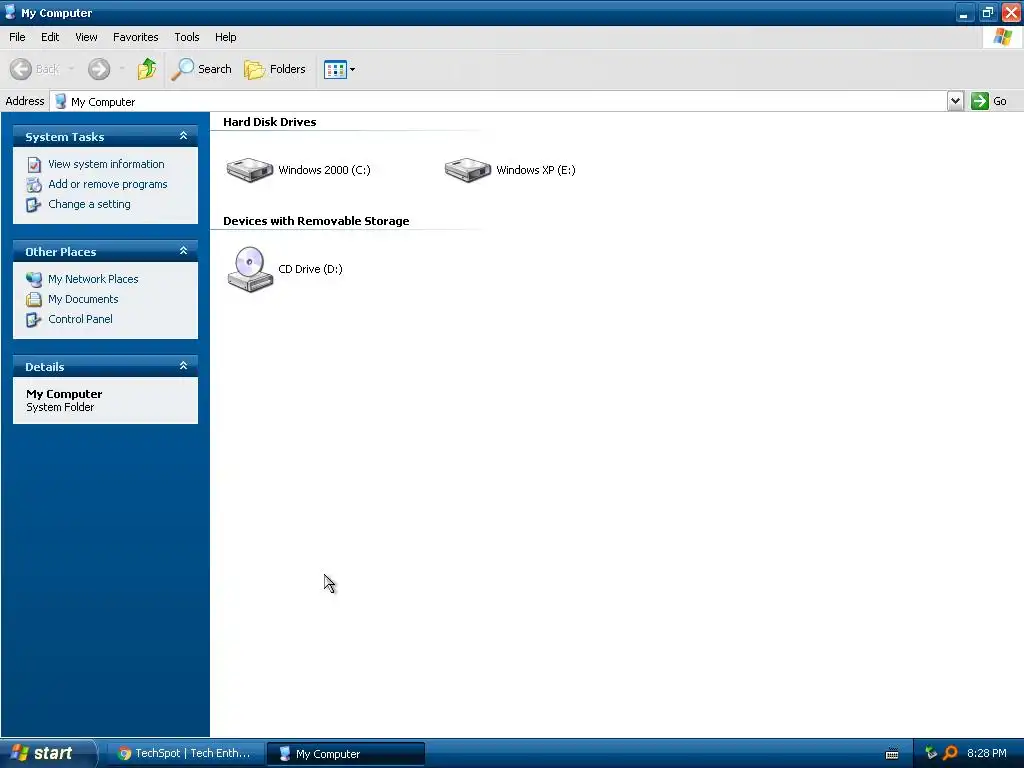The width and height of the screenshot is (1024, 768).
Task: Close the My Computer window
Action: pyautogui.click(x=1011, y=12)
